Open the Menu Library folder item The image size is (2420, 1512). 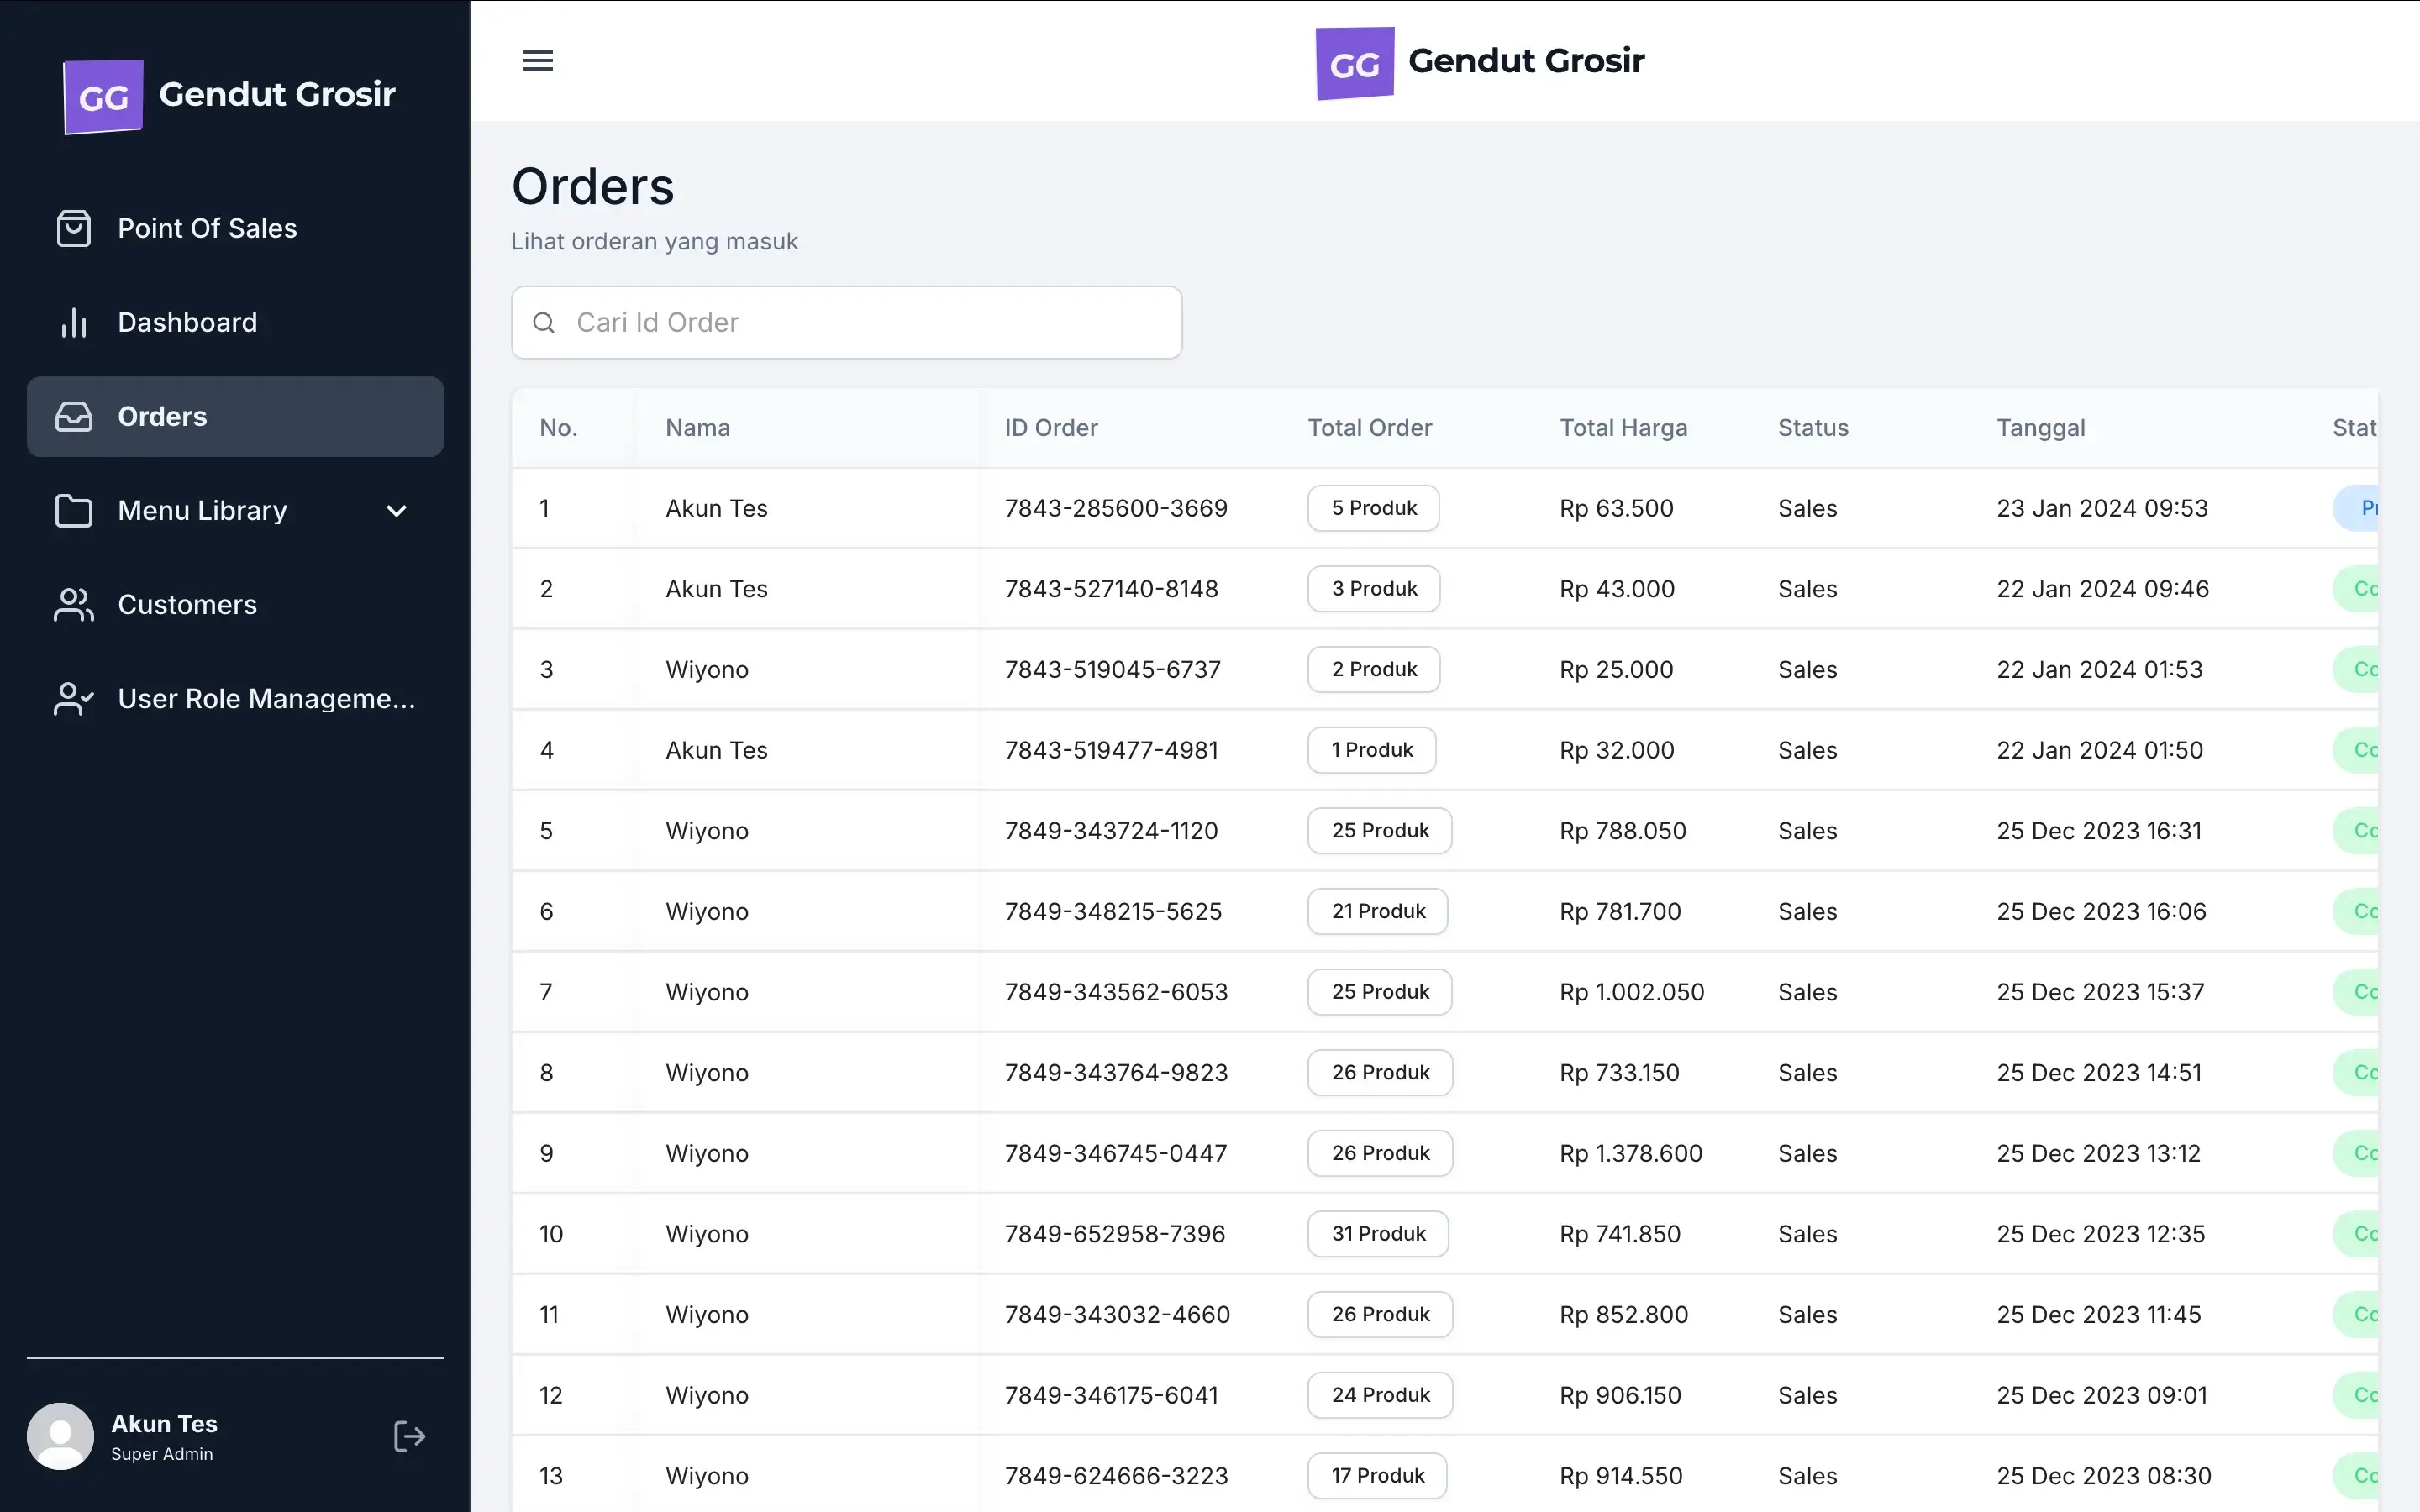click(202, 511)
